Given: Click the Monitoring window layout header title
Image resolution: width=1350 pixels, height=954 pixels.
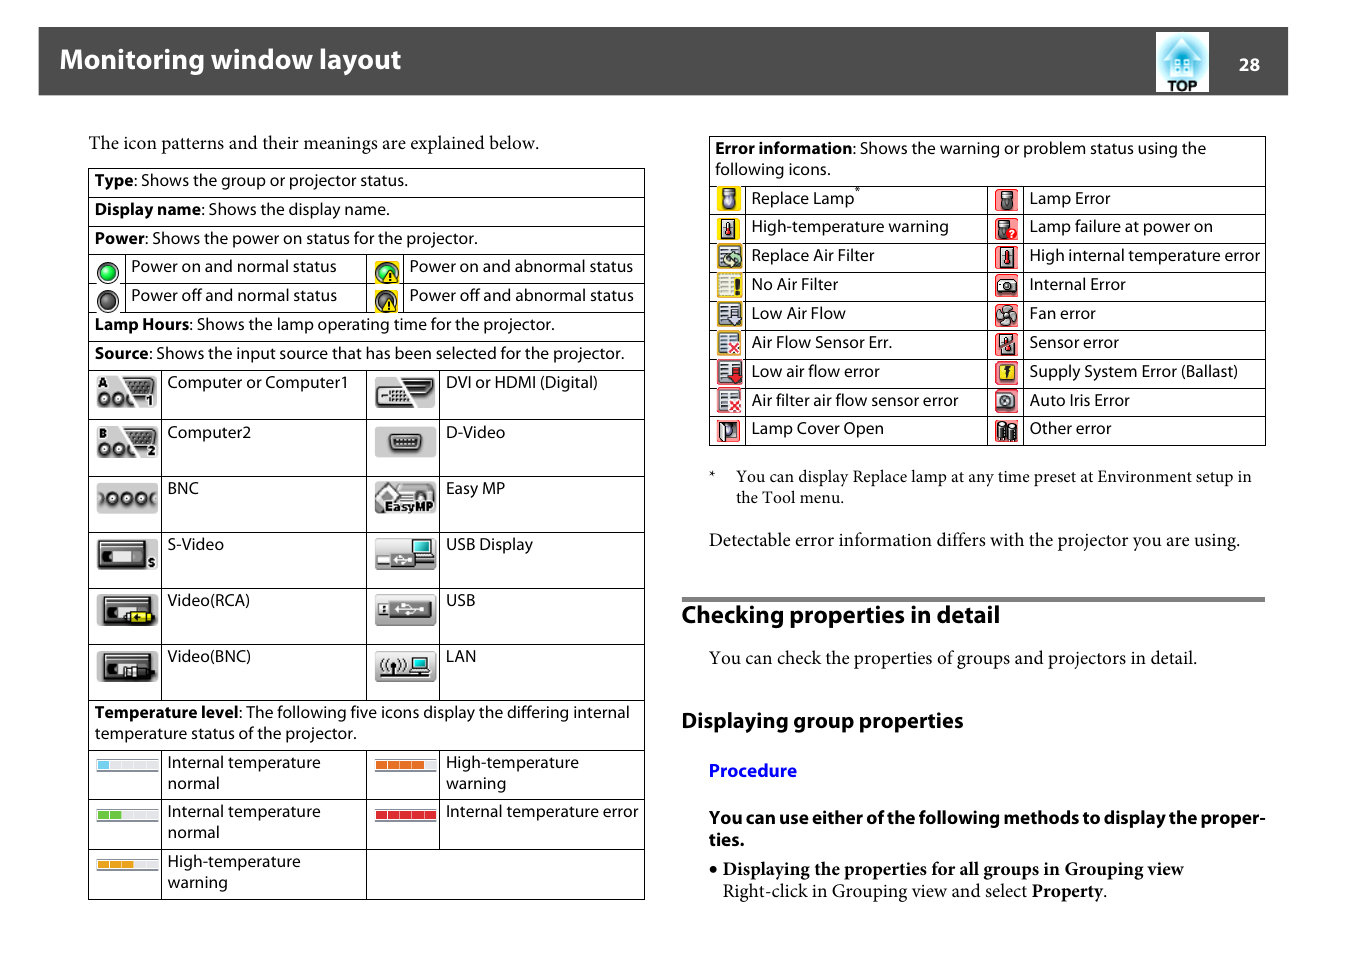Looking at the screenshot, I should 230,60.
